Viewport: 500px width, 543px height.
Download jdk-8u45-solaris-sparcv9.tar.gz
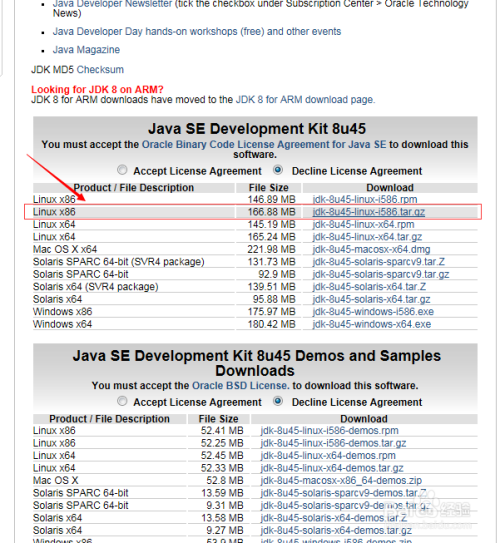(x=381, y=274)
